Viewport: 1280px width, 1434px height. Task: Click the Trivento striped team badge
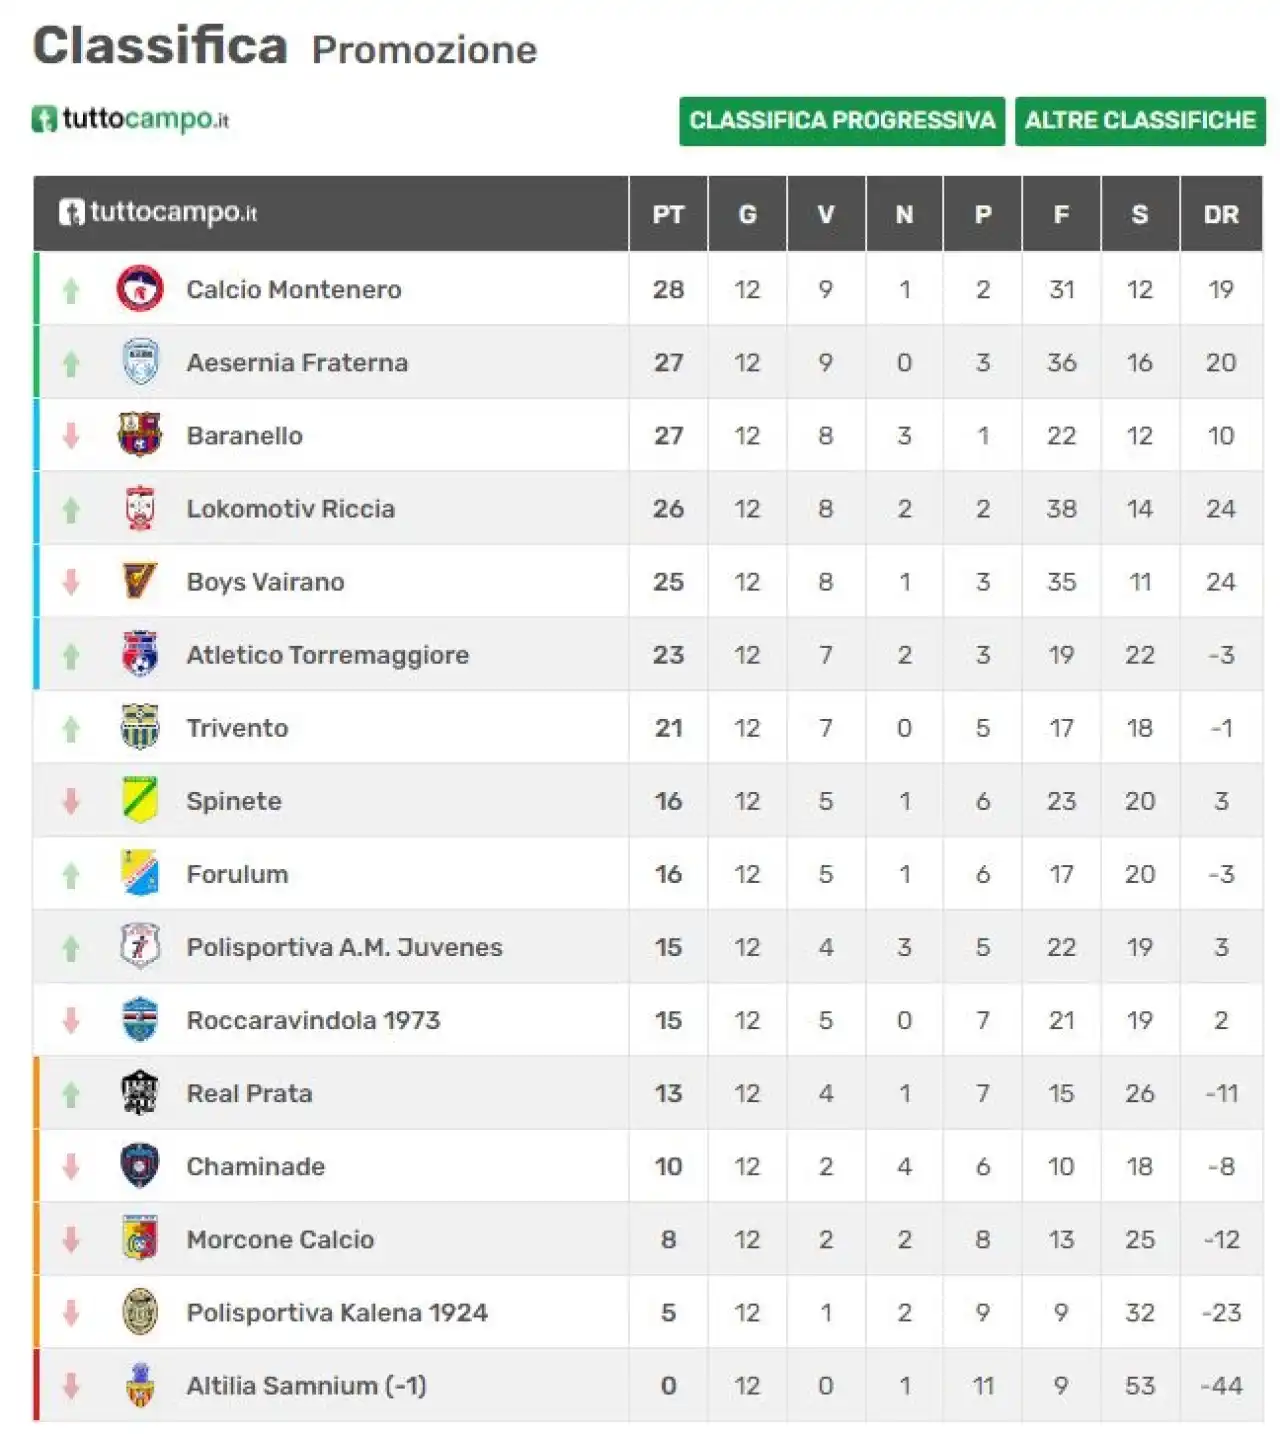point(140,727)
